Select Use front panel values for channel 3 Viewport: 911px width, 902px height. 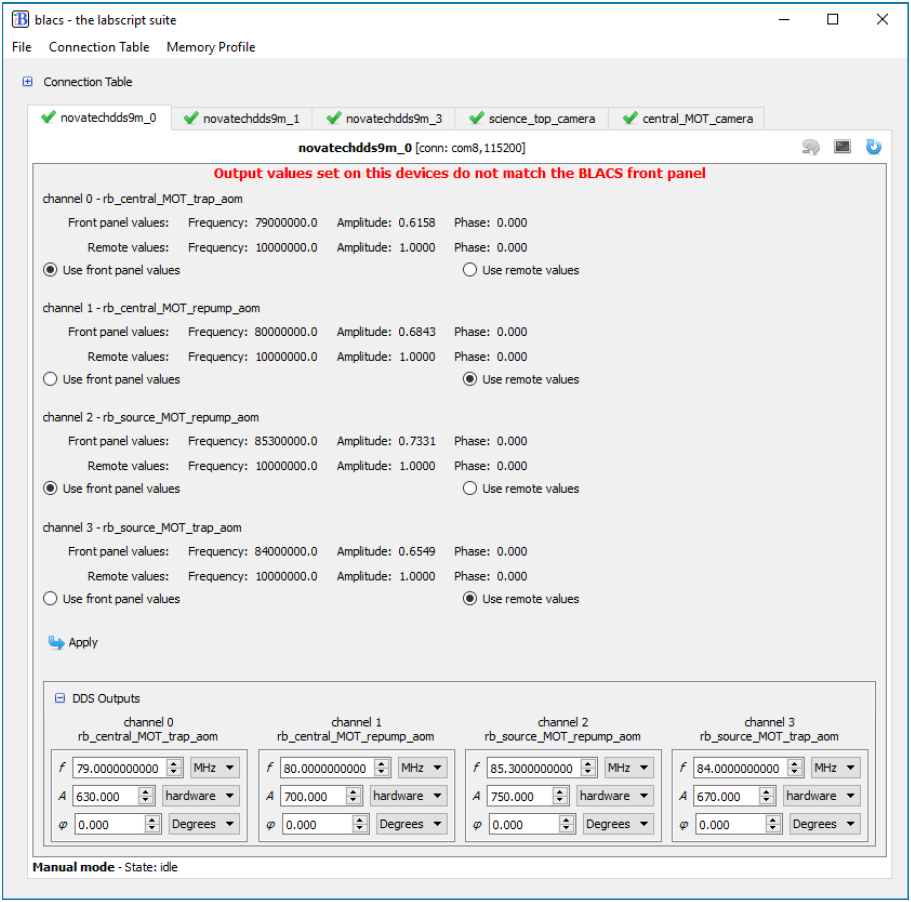coord(51,599)
